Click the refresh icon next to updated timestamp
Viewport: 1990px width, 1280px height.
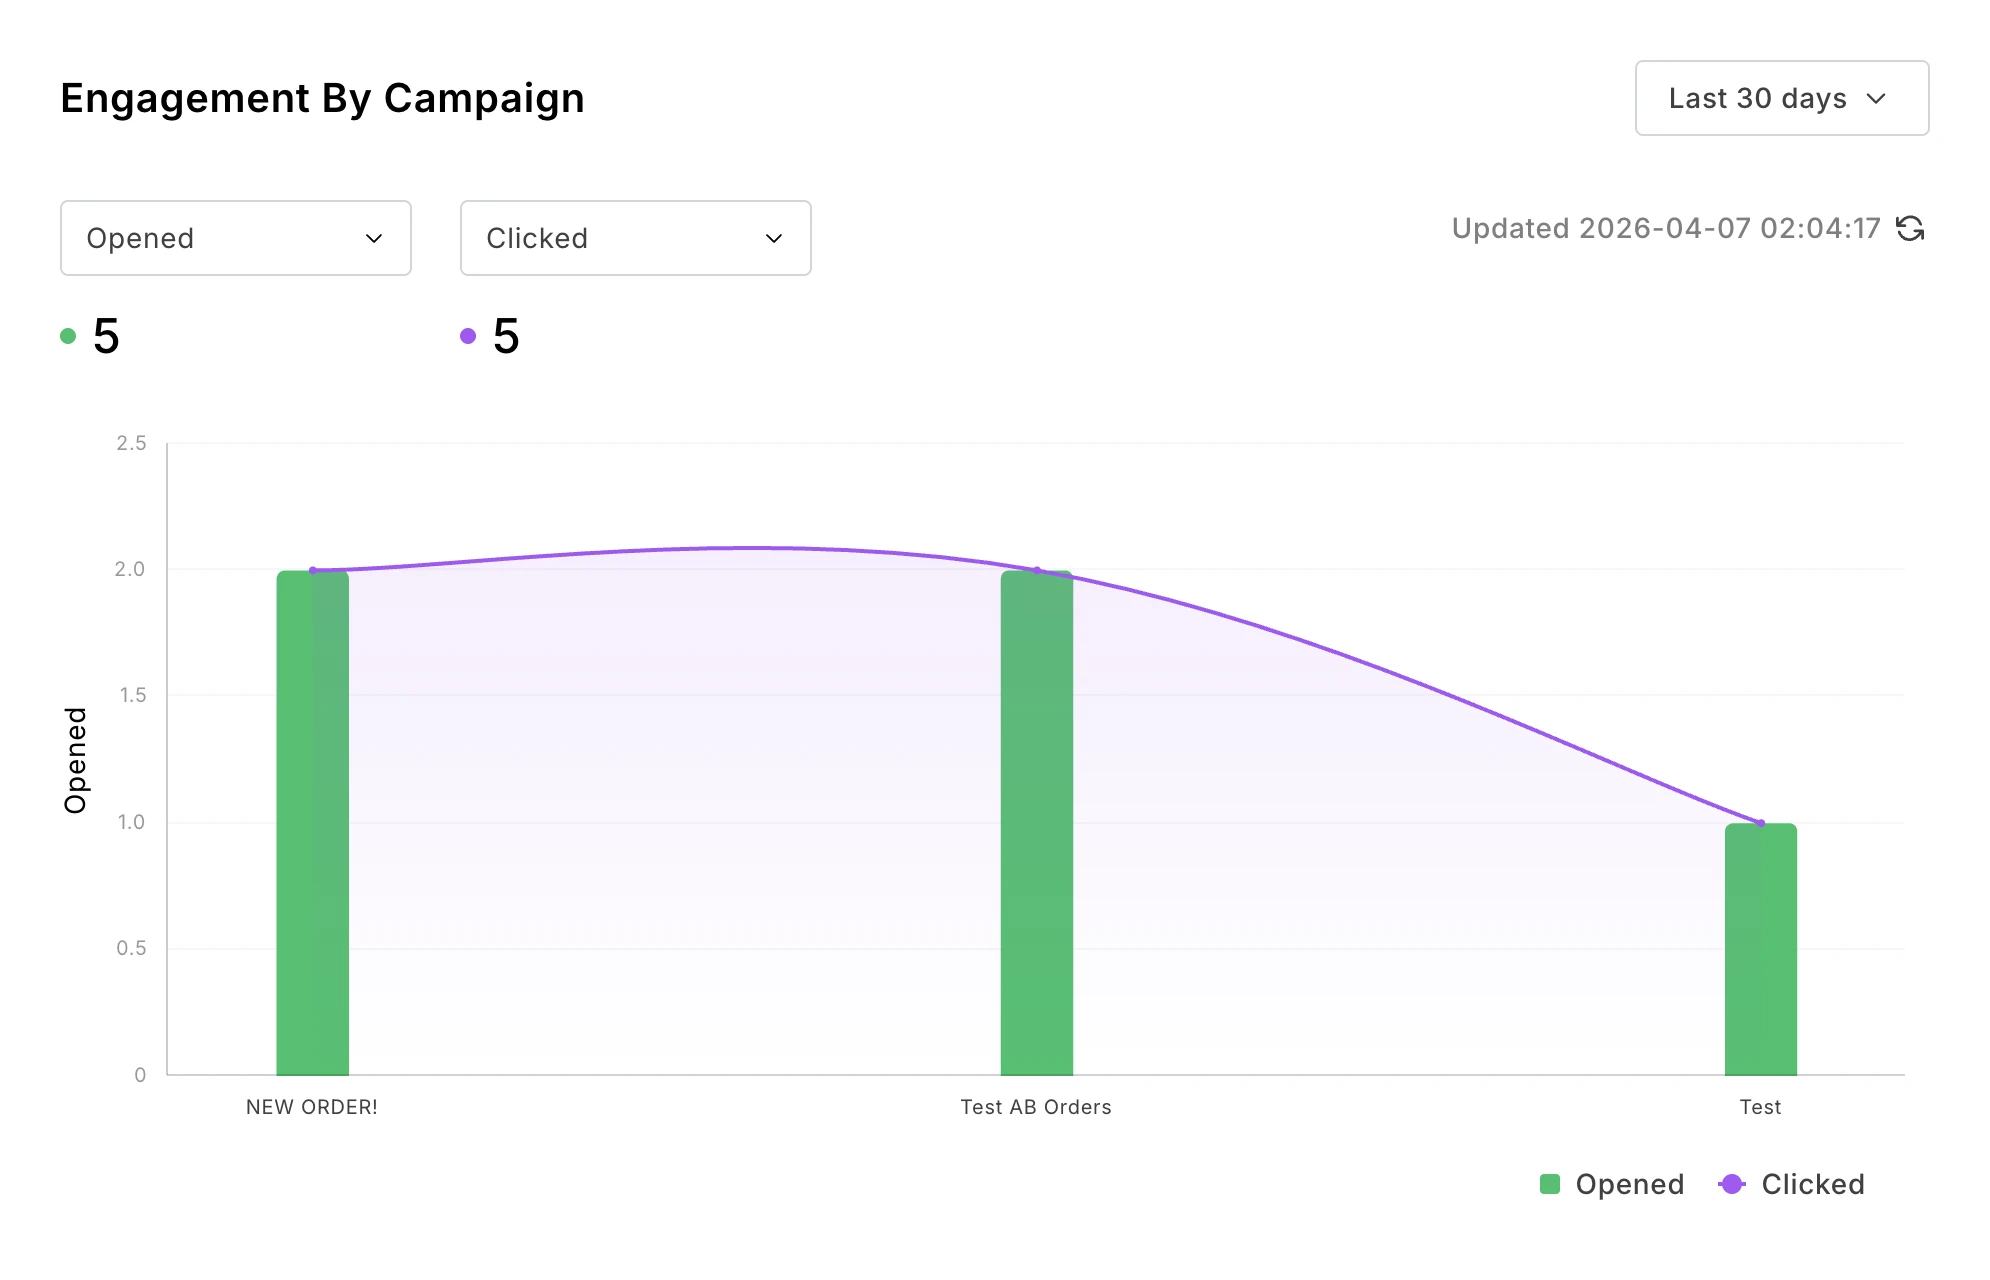tap(1912, 229)
